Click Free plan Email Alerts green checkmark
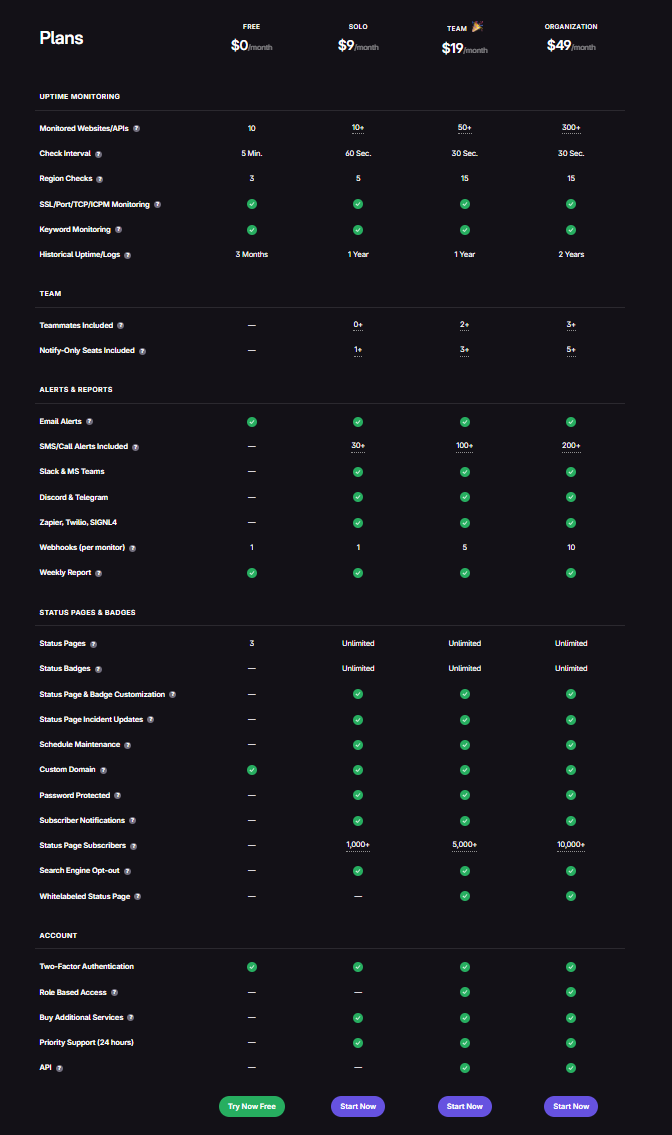 252,422
